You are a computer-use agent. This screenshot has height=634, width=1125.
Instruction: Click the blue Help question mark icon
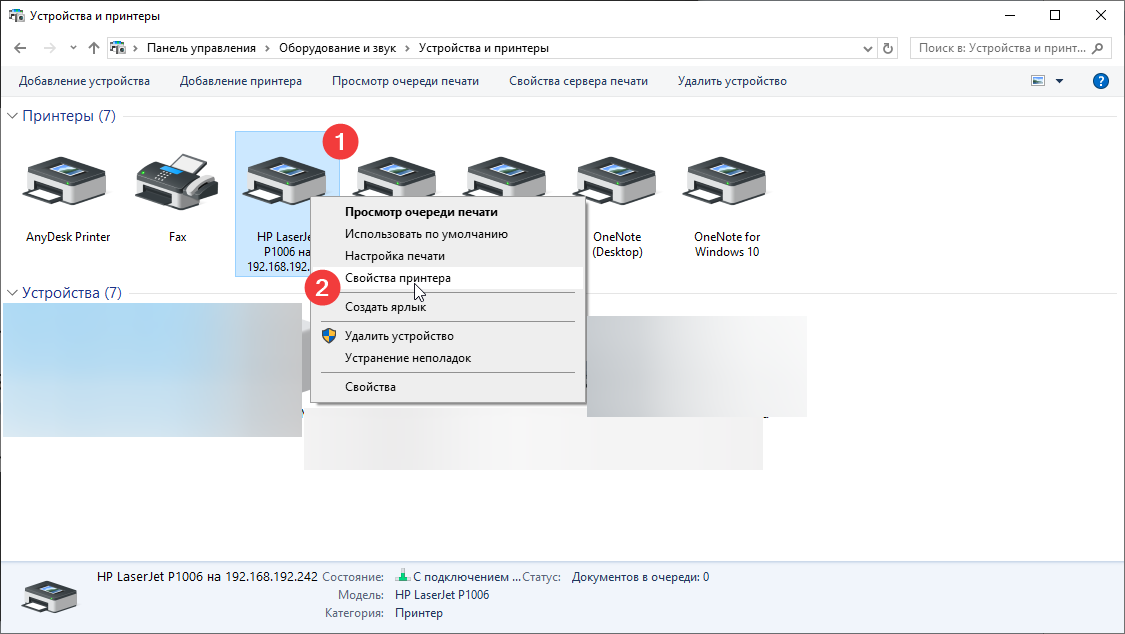click(x=1101, y=81)
